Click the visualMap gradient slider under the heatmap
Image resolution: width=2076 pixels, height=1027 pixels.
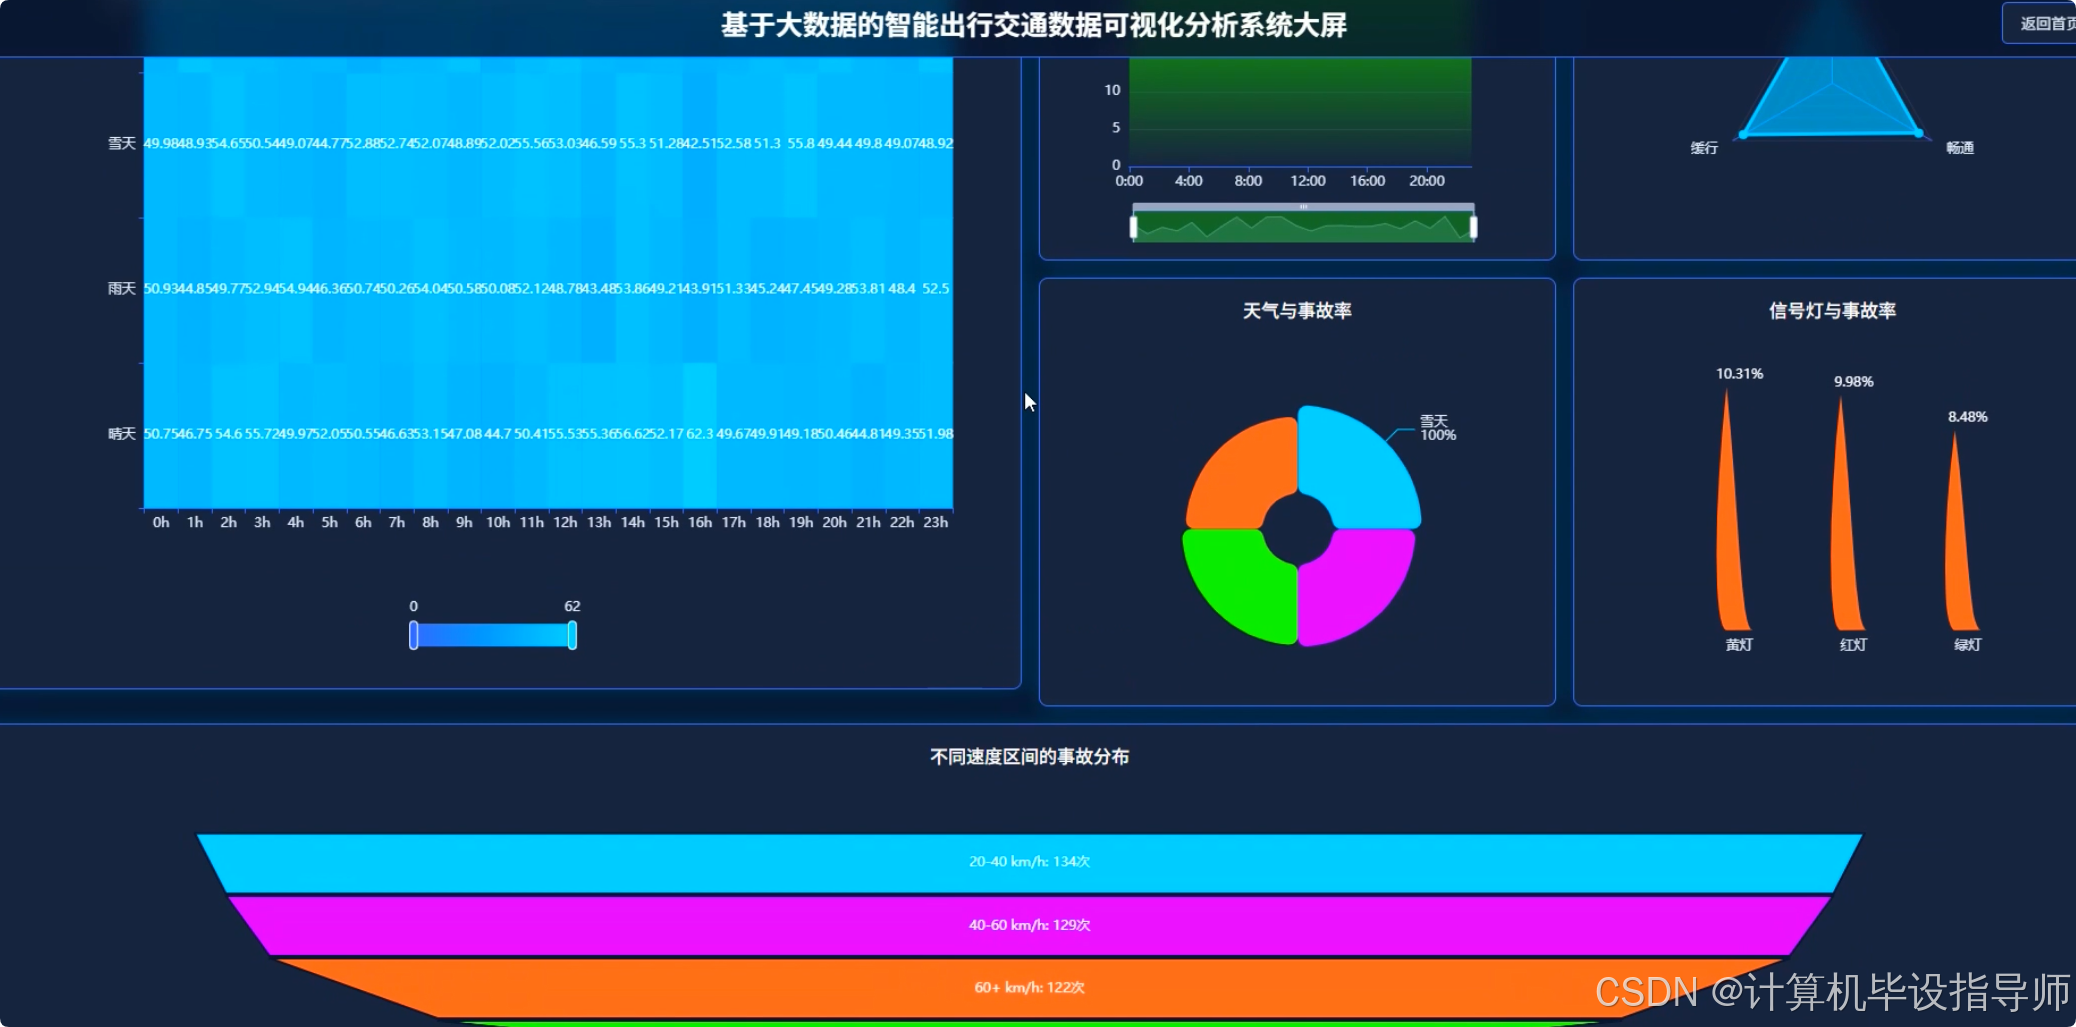click(x=492, y=634)
